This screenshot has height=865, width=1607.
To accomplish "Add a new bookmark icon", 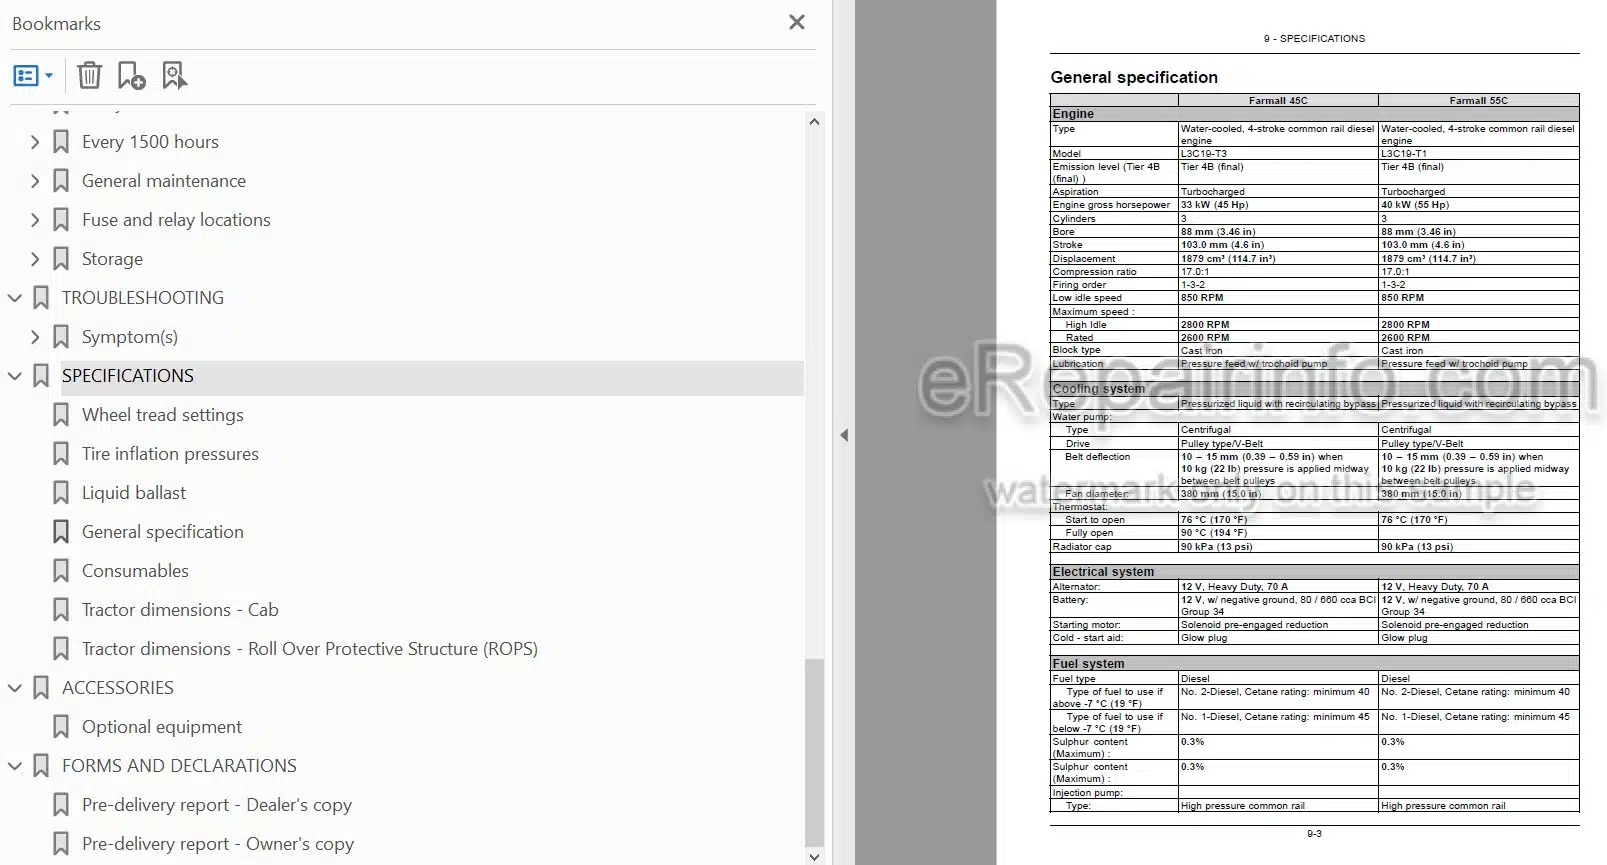I will click(131, 75).
